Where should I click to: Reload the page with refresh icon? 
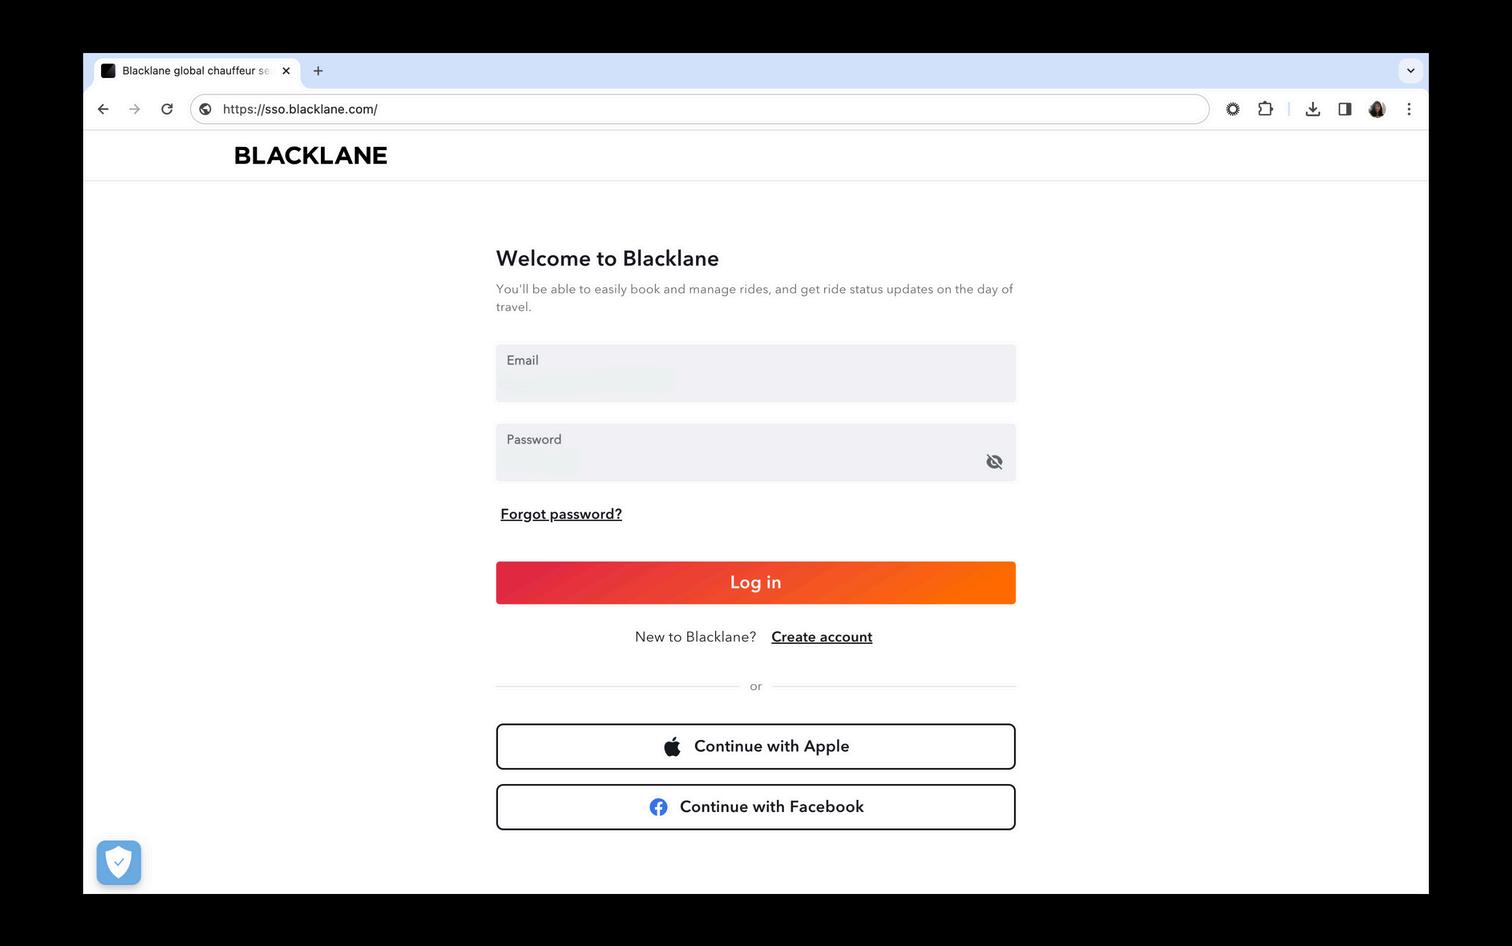(167, 109)
